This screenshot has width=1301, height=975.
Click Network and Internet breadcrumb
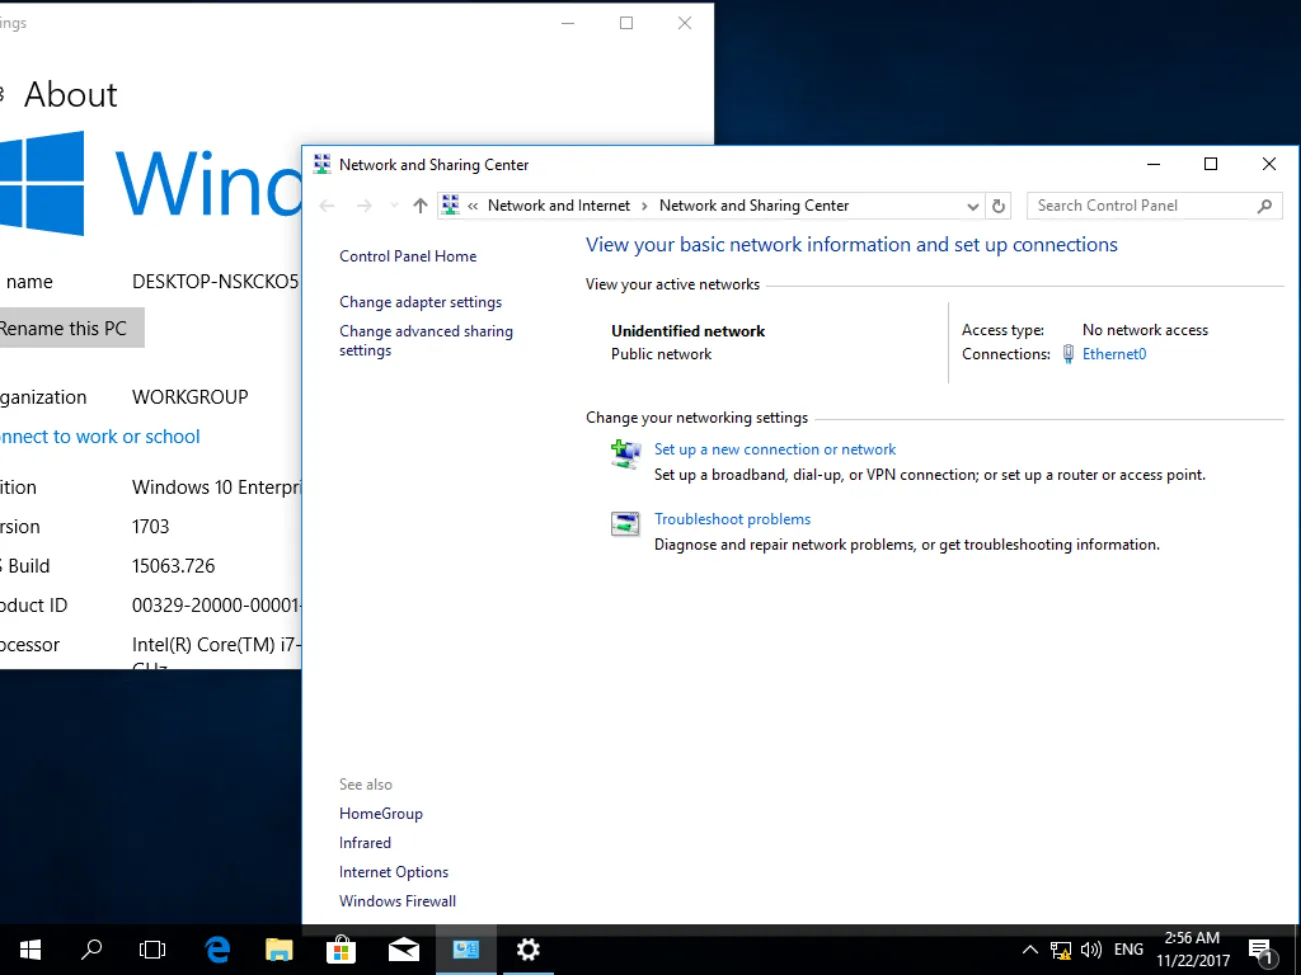tap(559, 206)
